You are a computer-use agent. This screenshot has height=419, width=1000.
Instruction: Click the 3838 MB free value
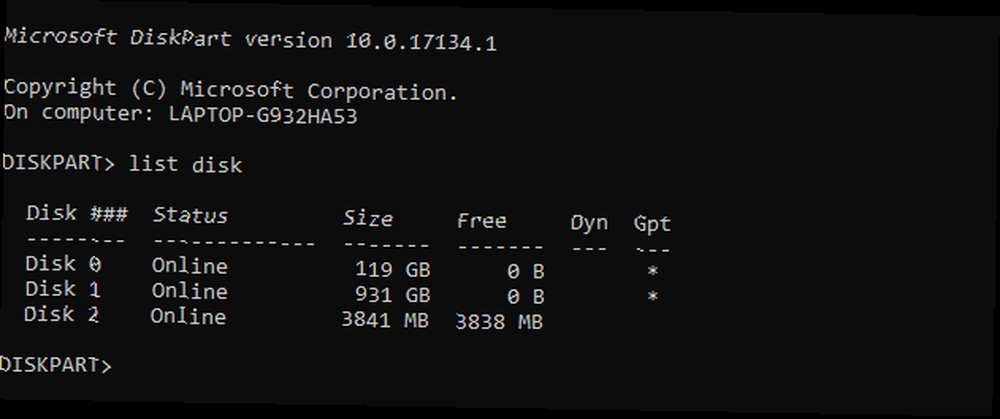pos(499,322)
